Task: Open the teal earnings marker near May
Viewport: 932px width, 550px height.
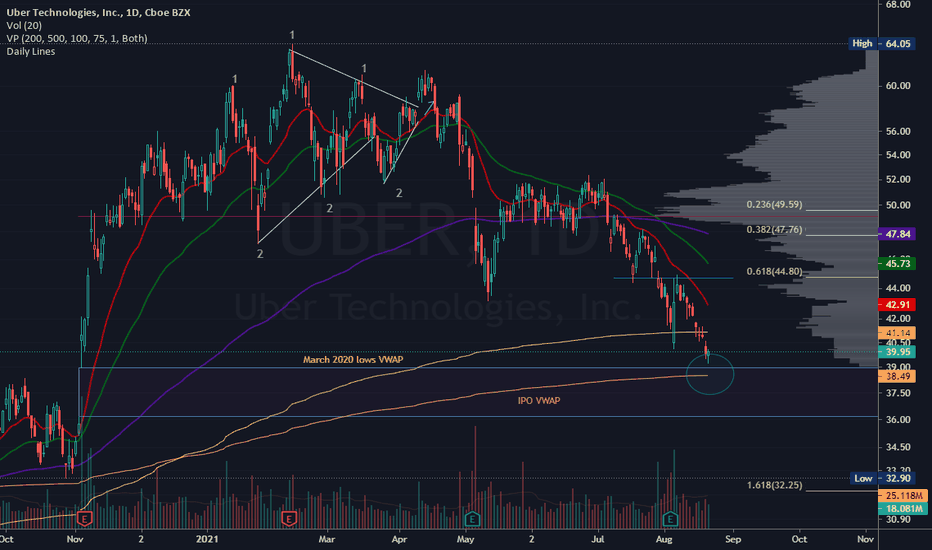Action: tap(472, 518)
